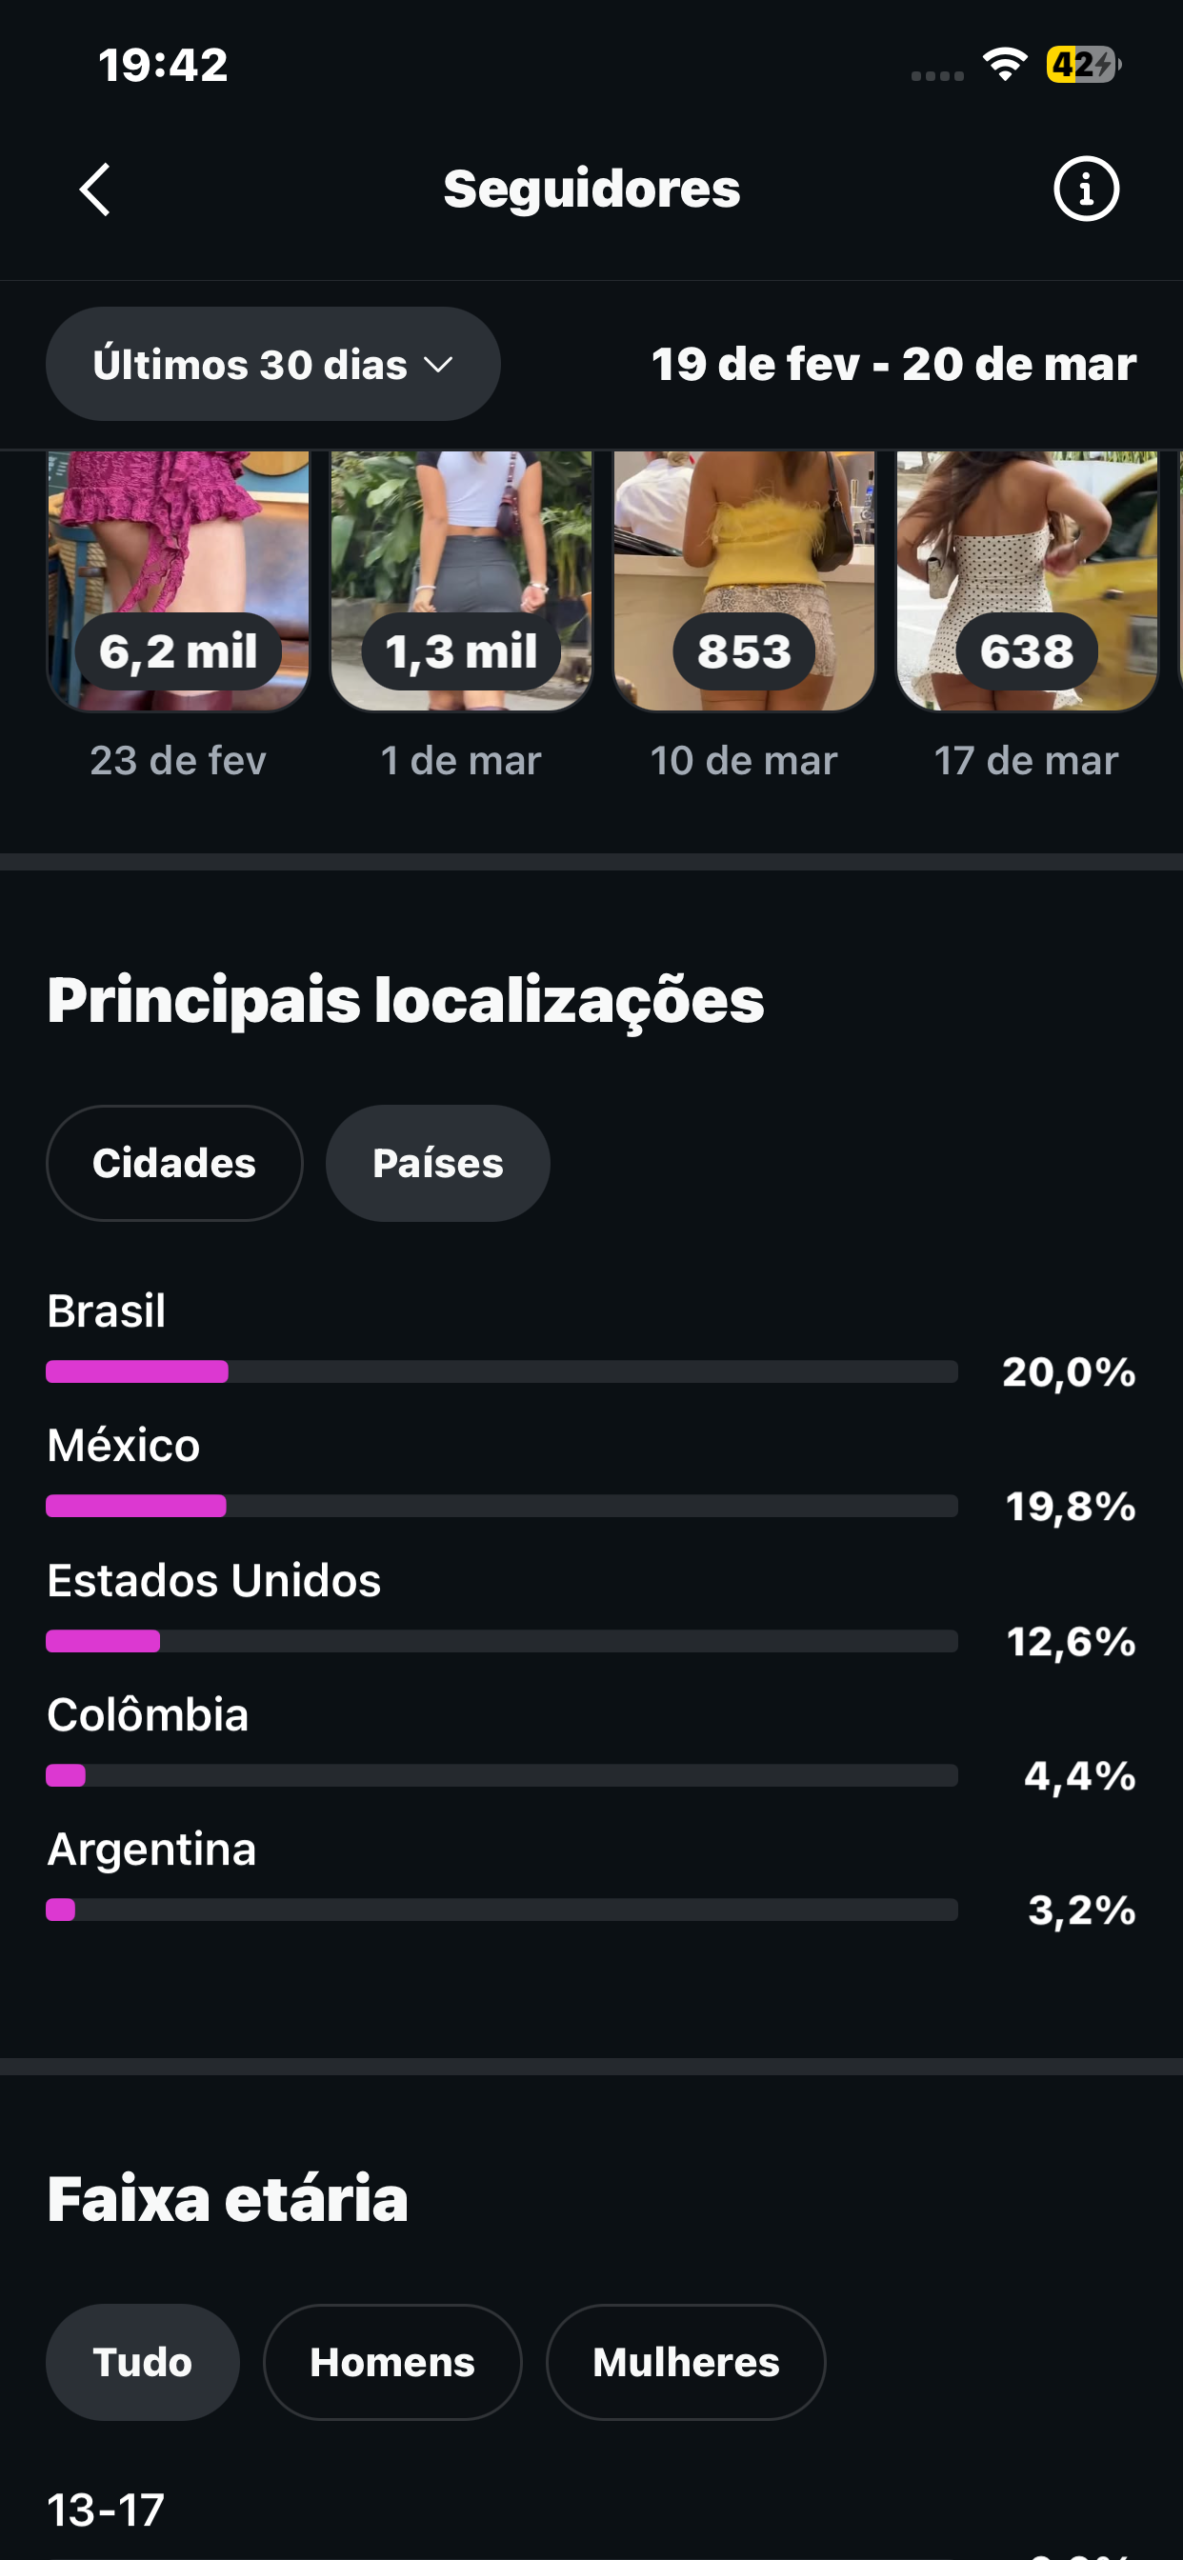Tap the Wi-Fi status icon
The height and width of the screenshot is (2560, 1183).
click(x=1004, y=65)
